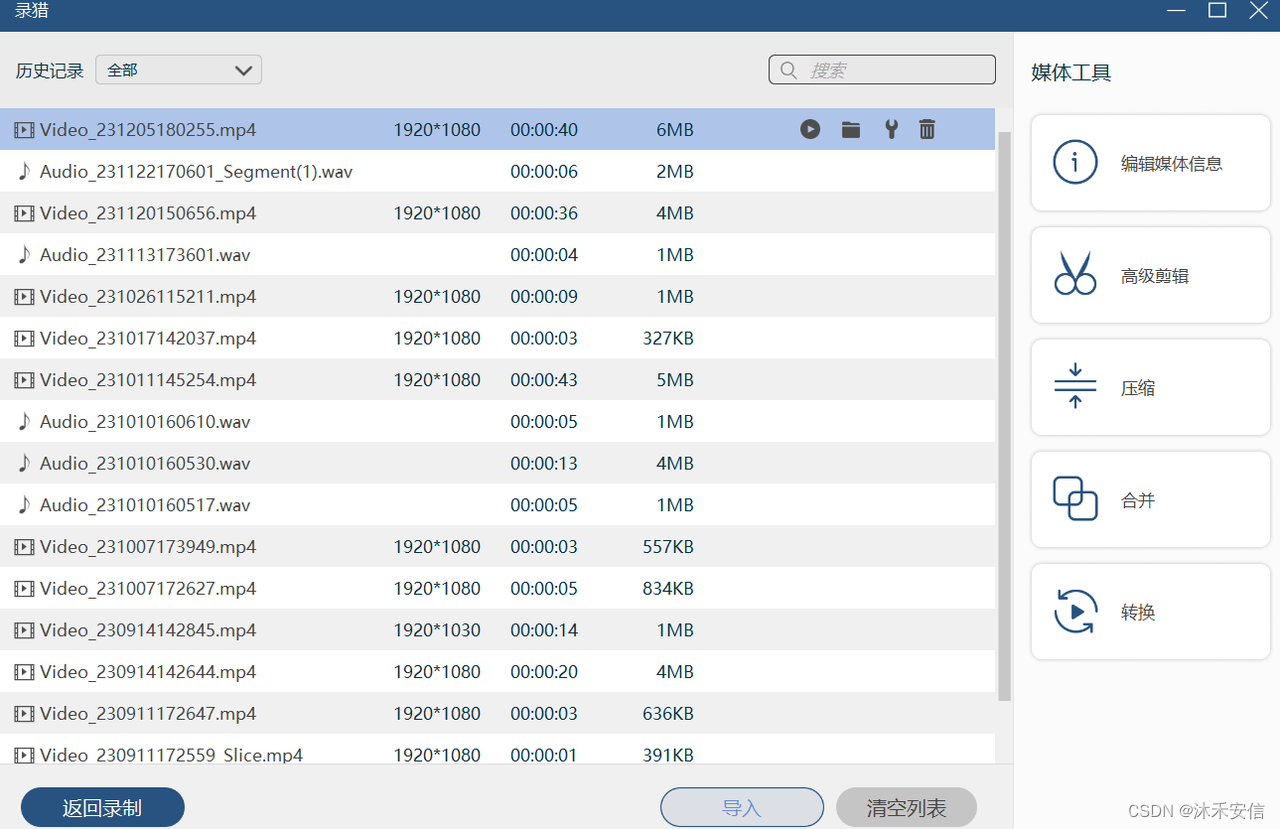The height and width of the screenshot is (829, 1280).
Task: Click the 00:00:20 duration cell
Action: tap(544, 672)
